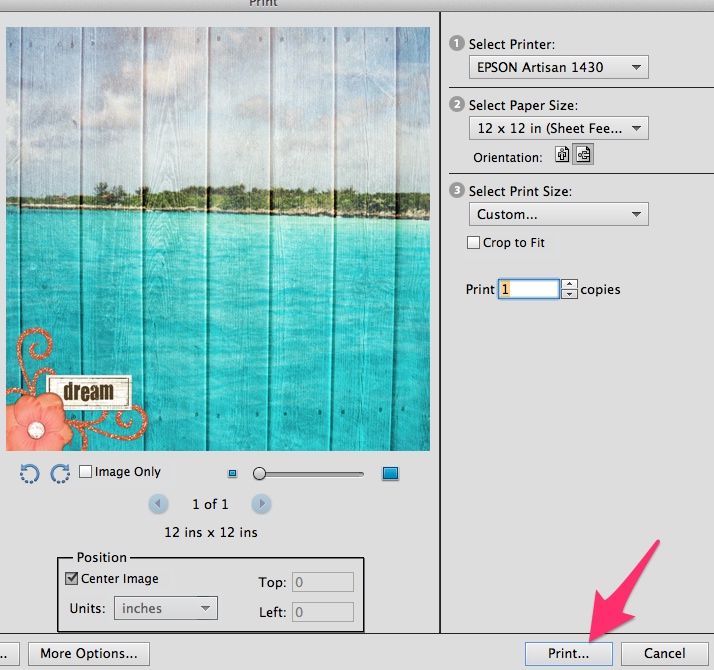The height and width of the screenshot is (670, 714).
Task: Expand the Select Print Size dropdown
Action: [x=558, y=214]
